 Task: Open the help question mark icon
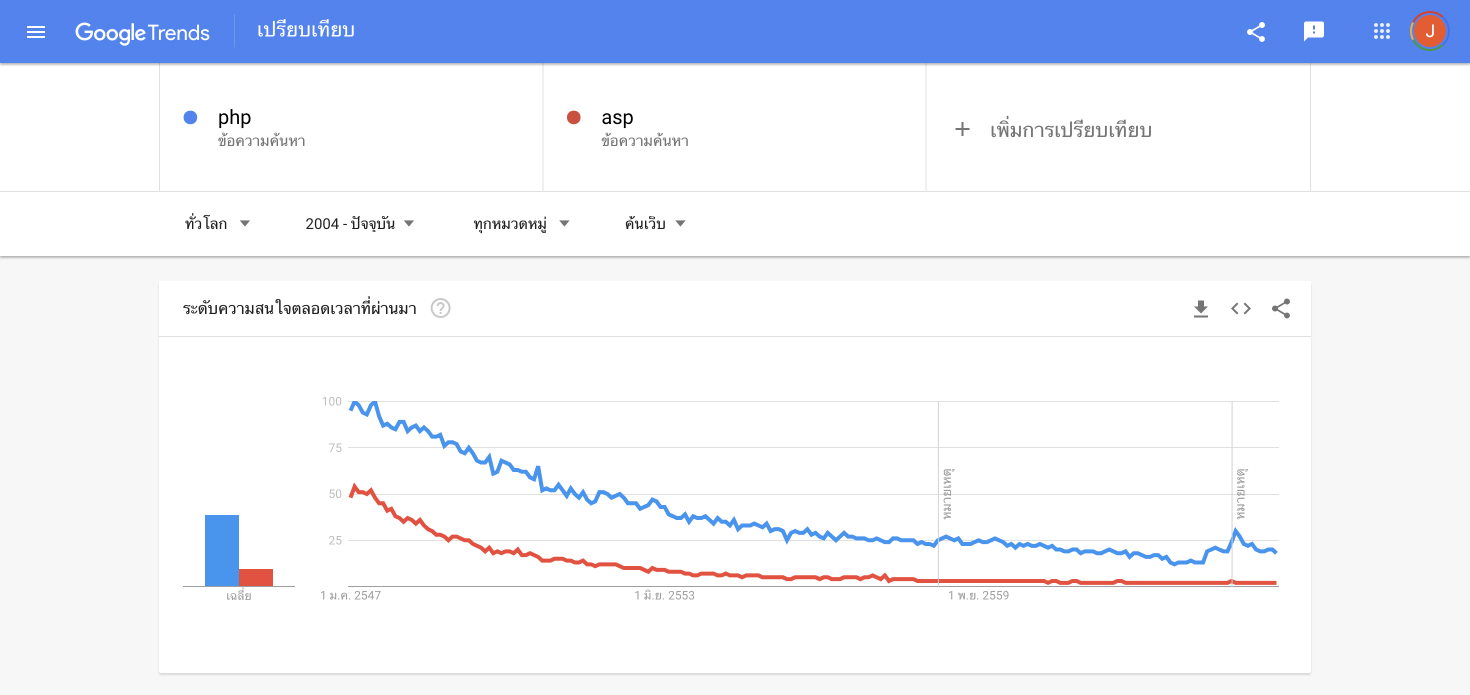pyautogui.click(x=440, y=309)
